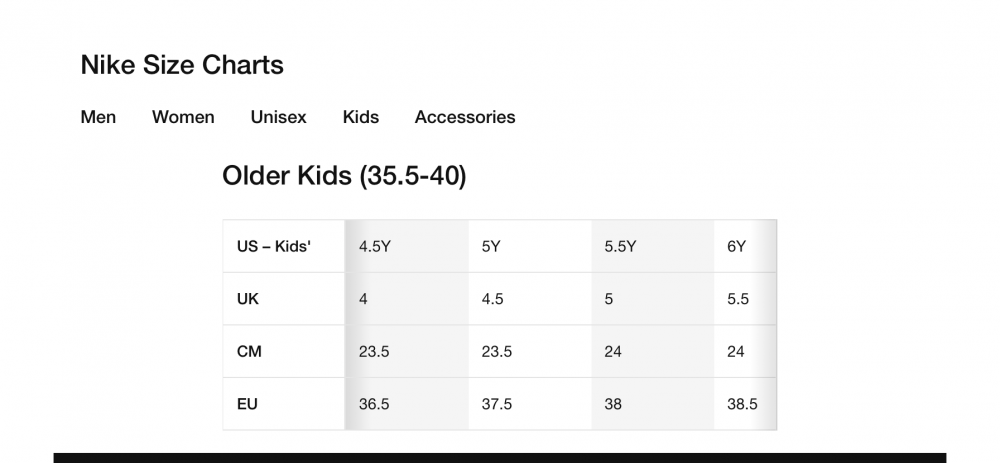This screenshot has height=463, width=1000.
Task: Click the Nike Size Charts heading
Action: pos(182,65)
